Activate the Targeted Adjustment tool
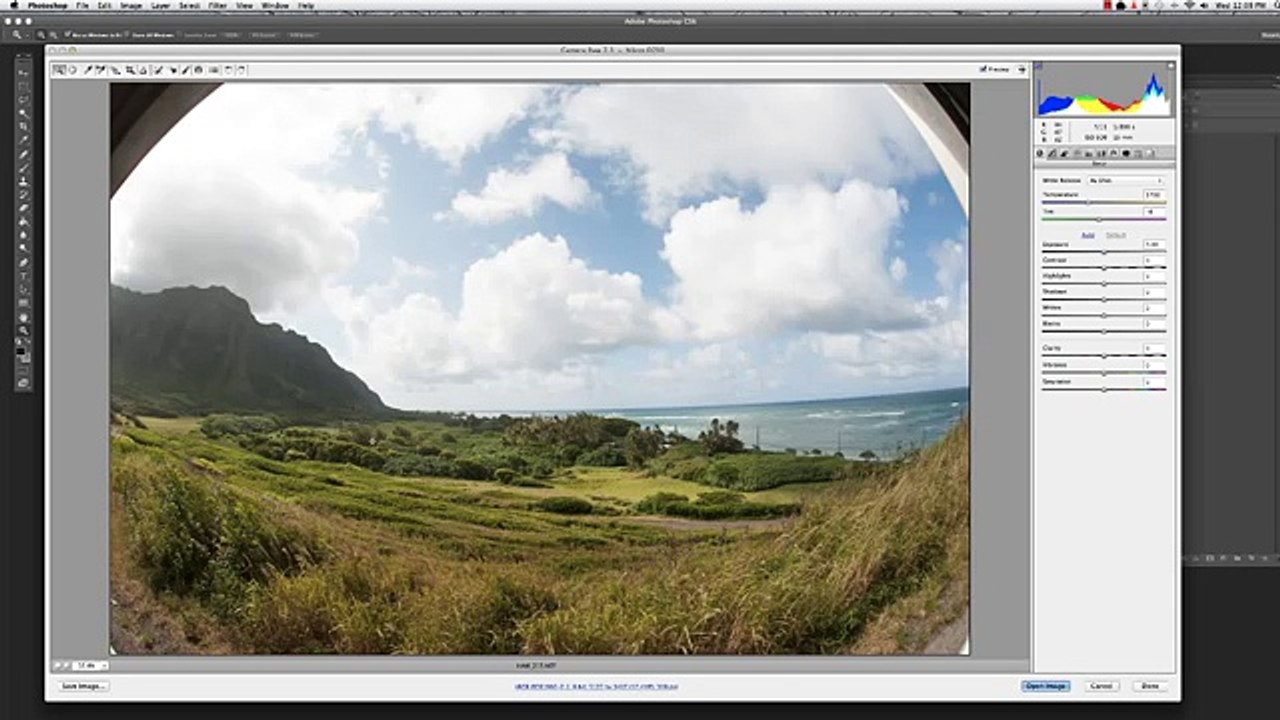Image resolution: width=1280 pixels, height=720 pixels. click(x=115, y=70)
